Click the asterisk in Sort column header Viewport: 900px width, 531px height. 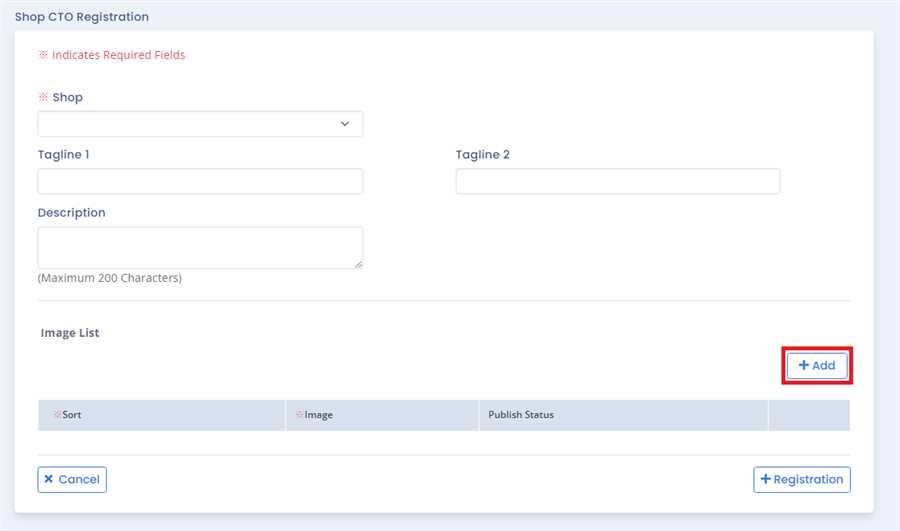coord(57,415)
